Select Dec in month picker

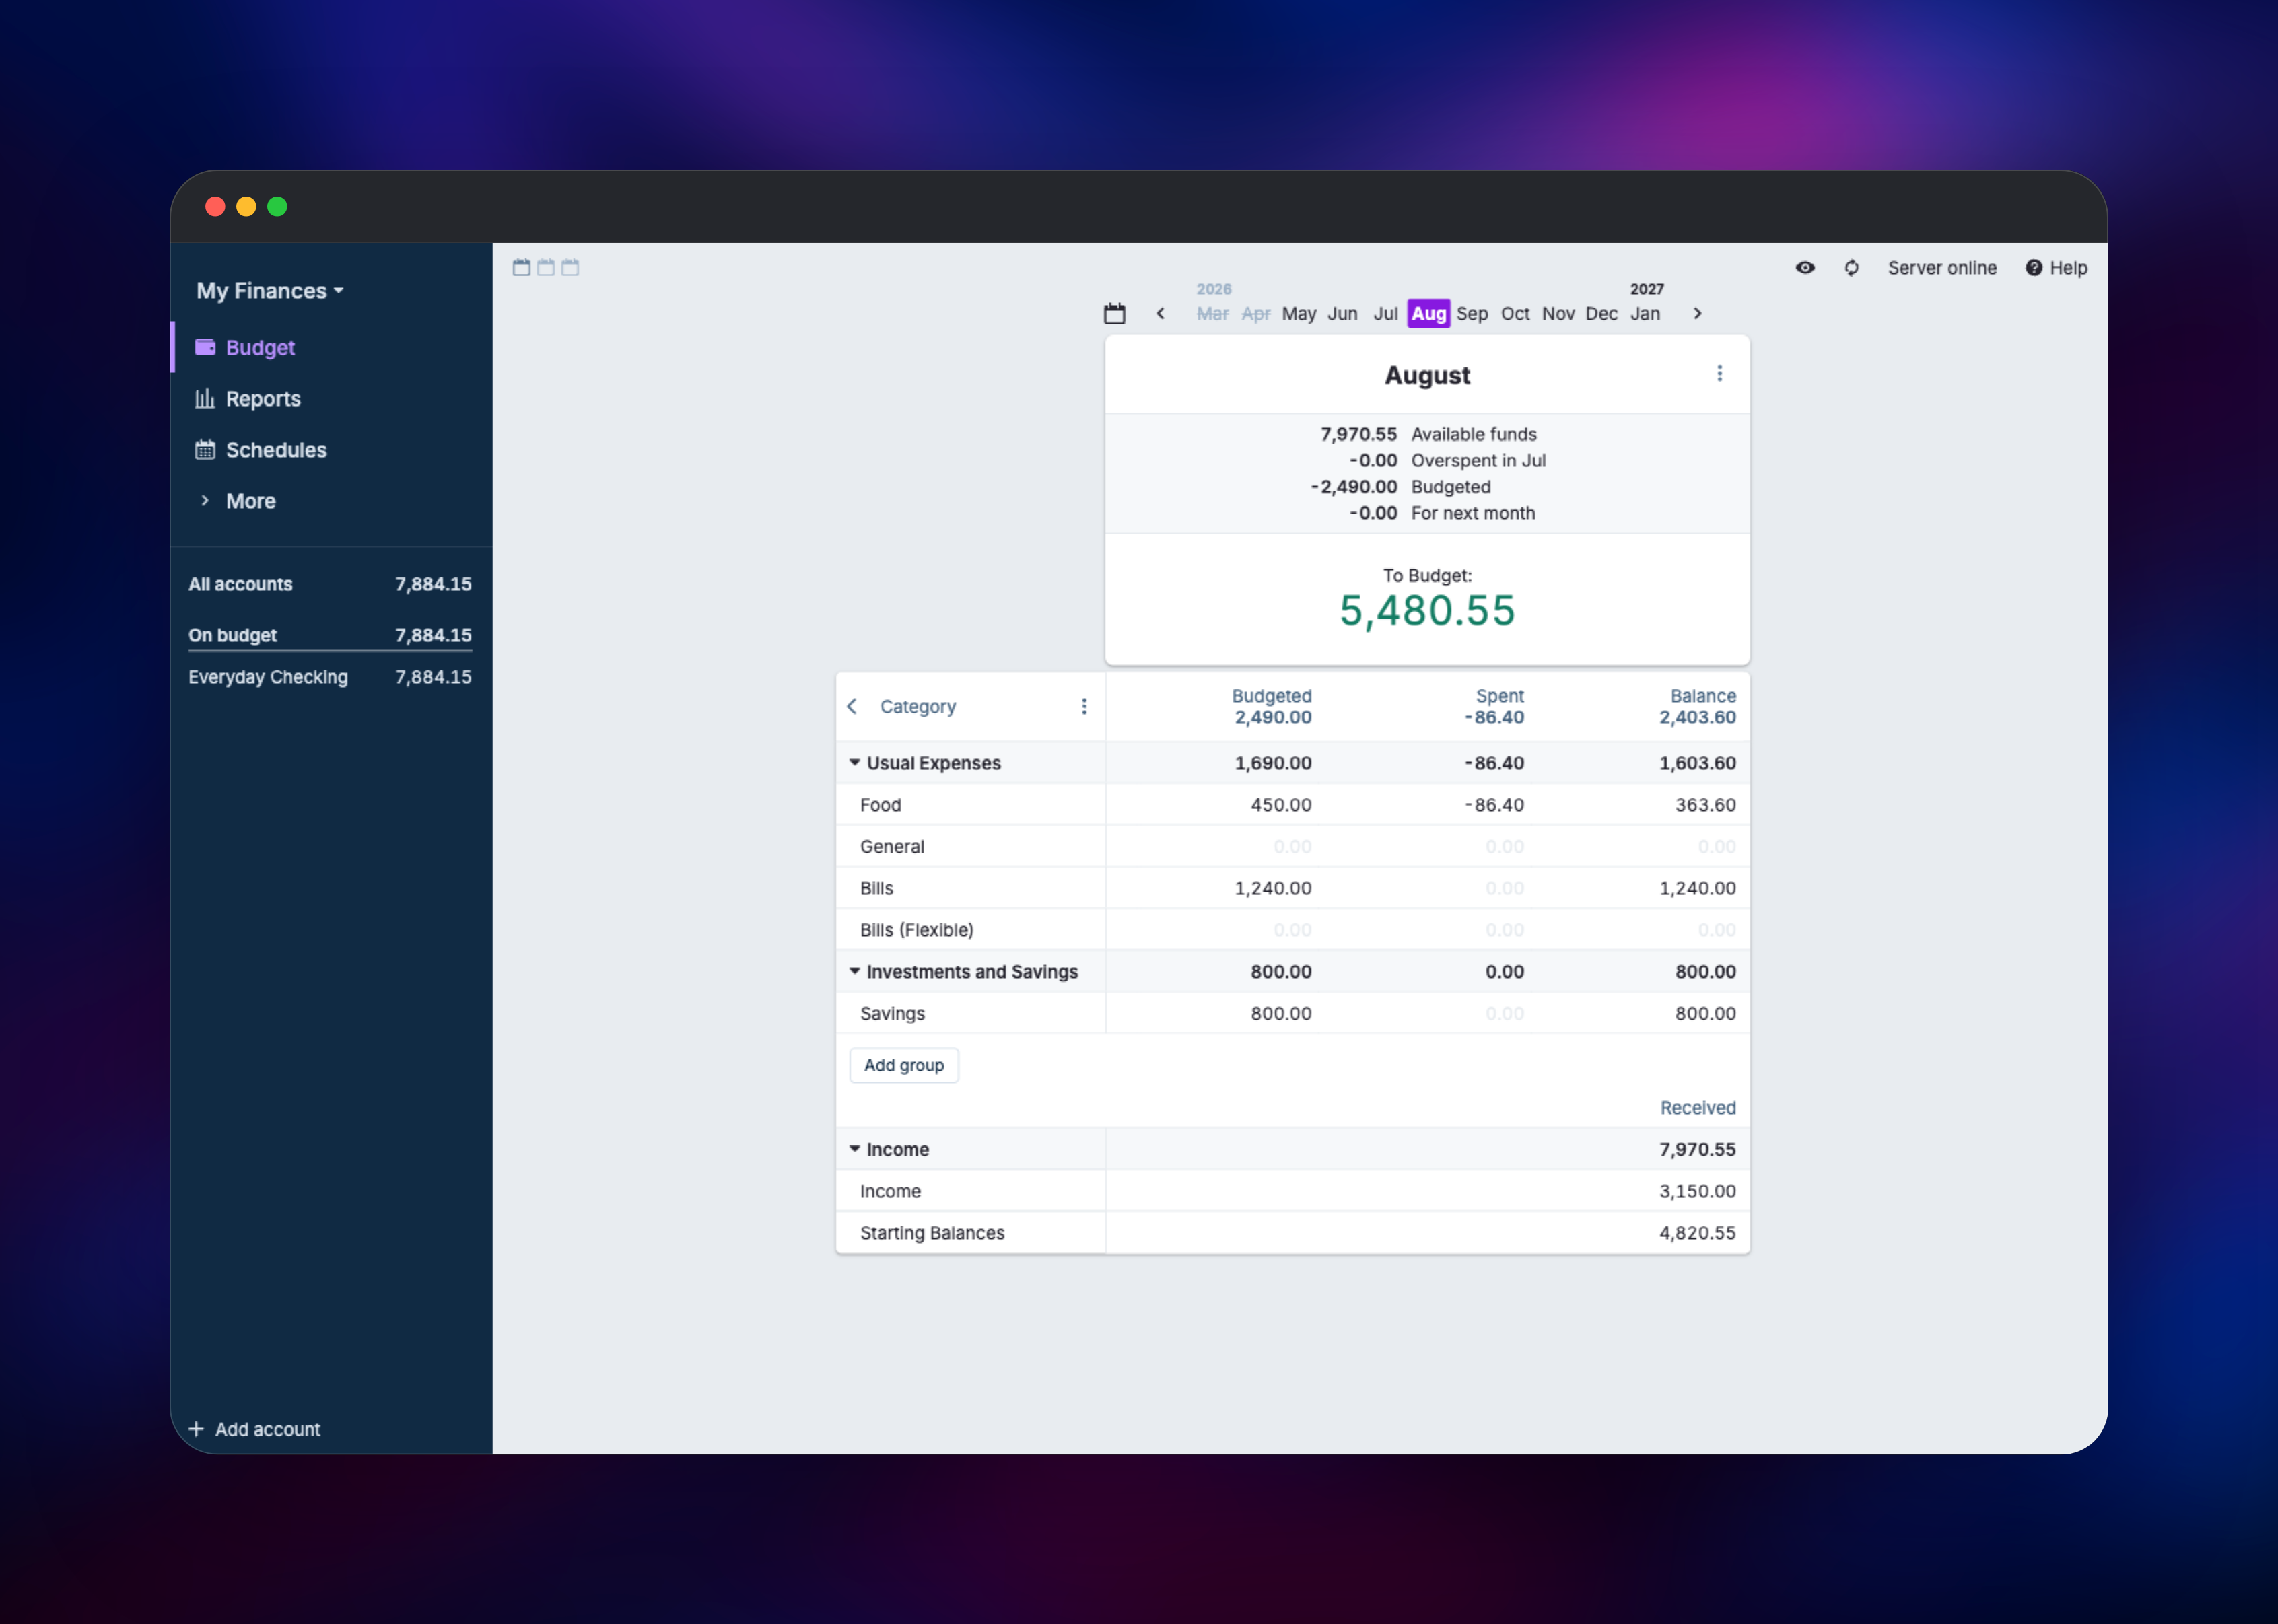coord(1601,314)
